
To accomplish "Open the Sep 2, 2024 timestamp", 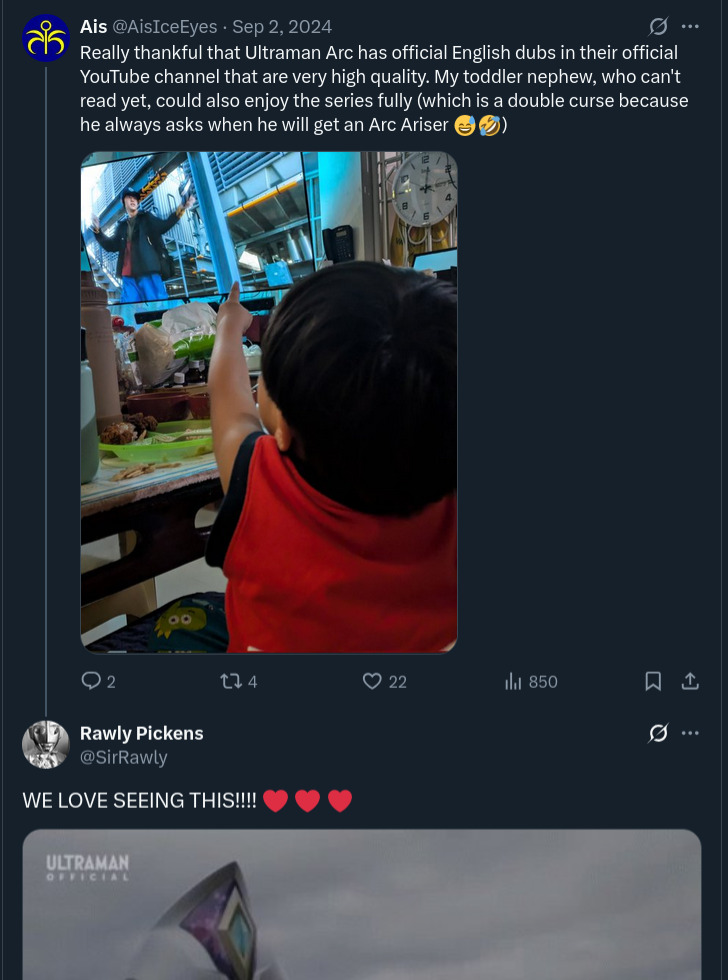I will [x=282, y=27].
